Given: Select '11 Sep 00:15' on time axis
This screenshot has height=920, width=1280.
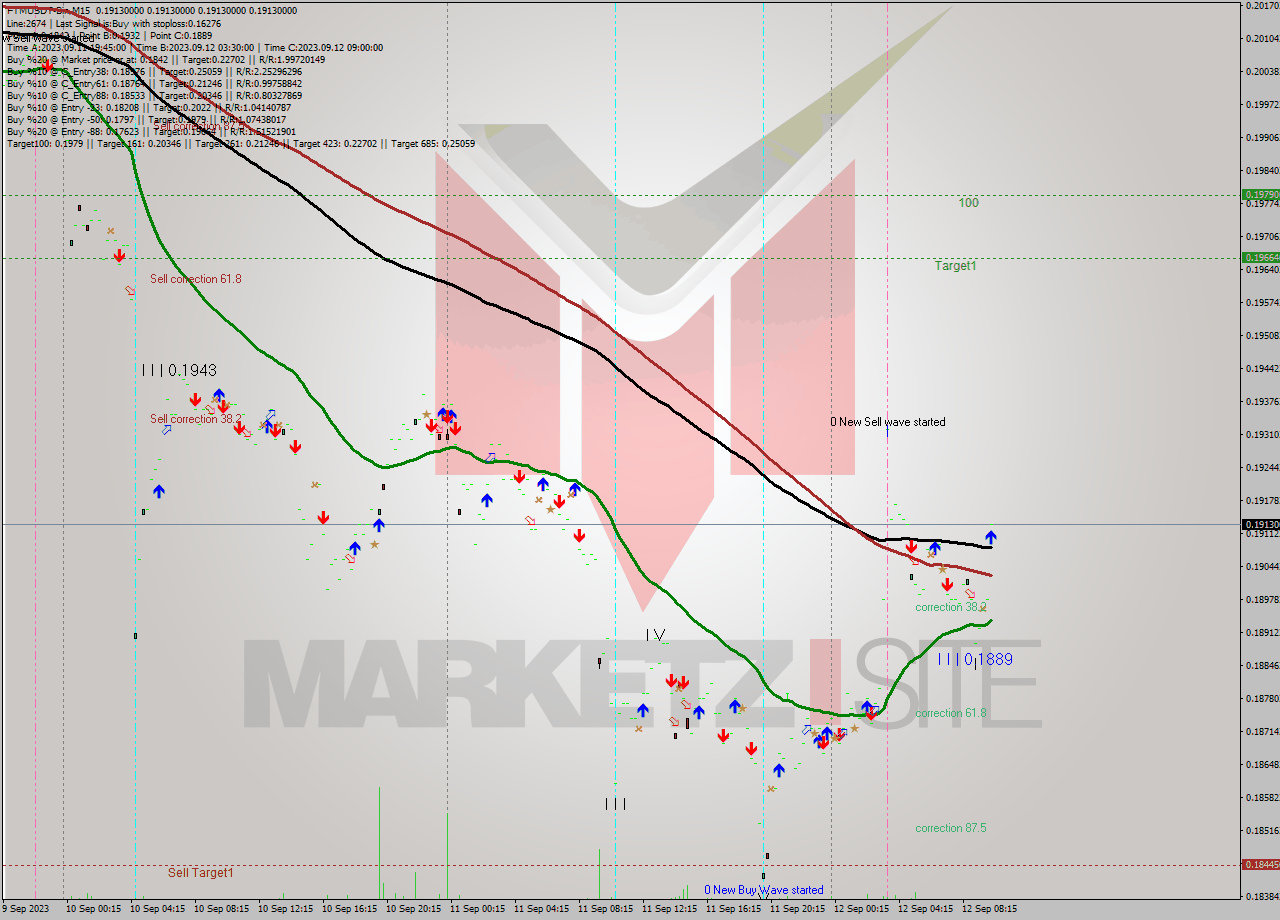Looking at the screenshot, I should (x=477, y=909).
